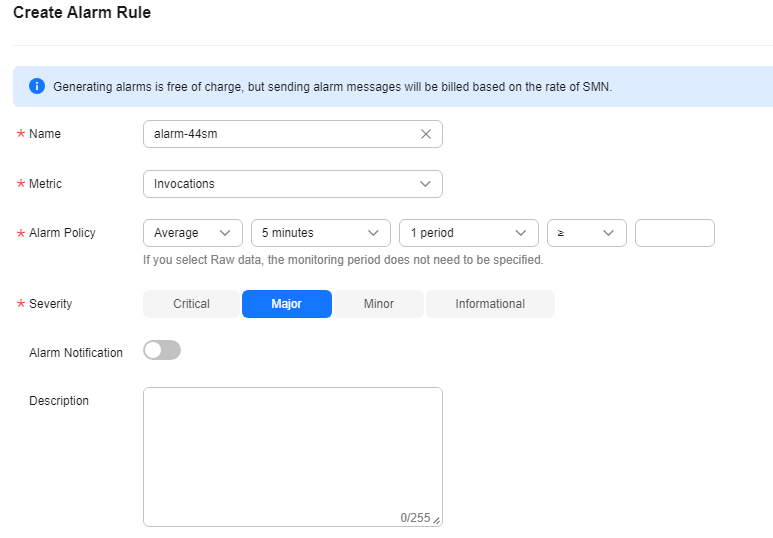Clear the Name field with the X icon
This screenshot has width=773, height=538.
pyautogui.click(x=426, y=134)
